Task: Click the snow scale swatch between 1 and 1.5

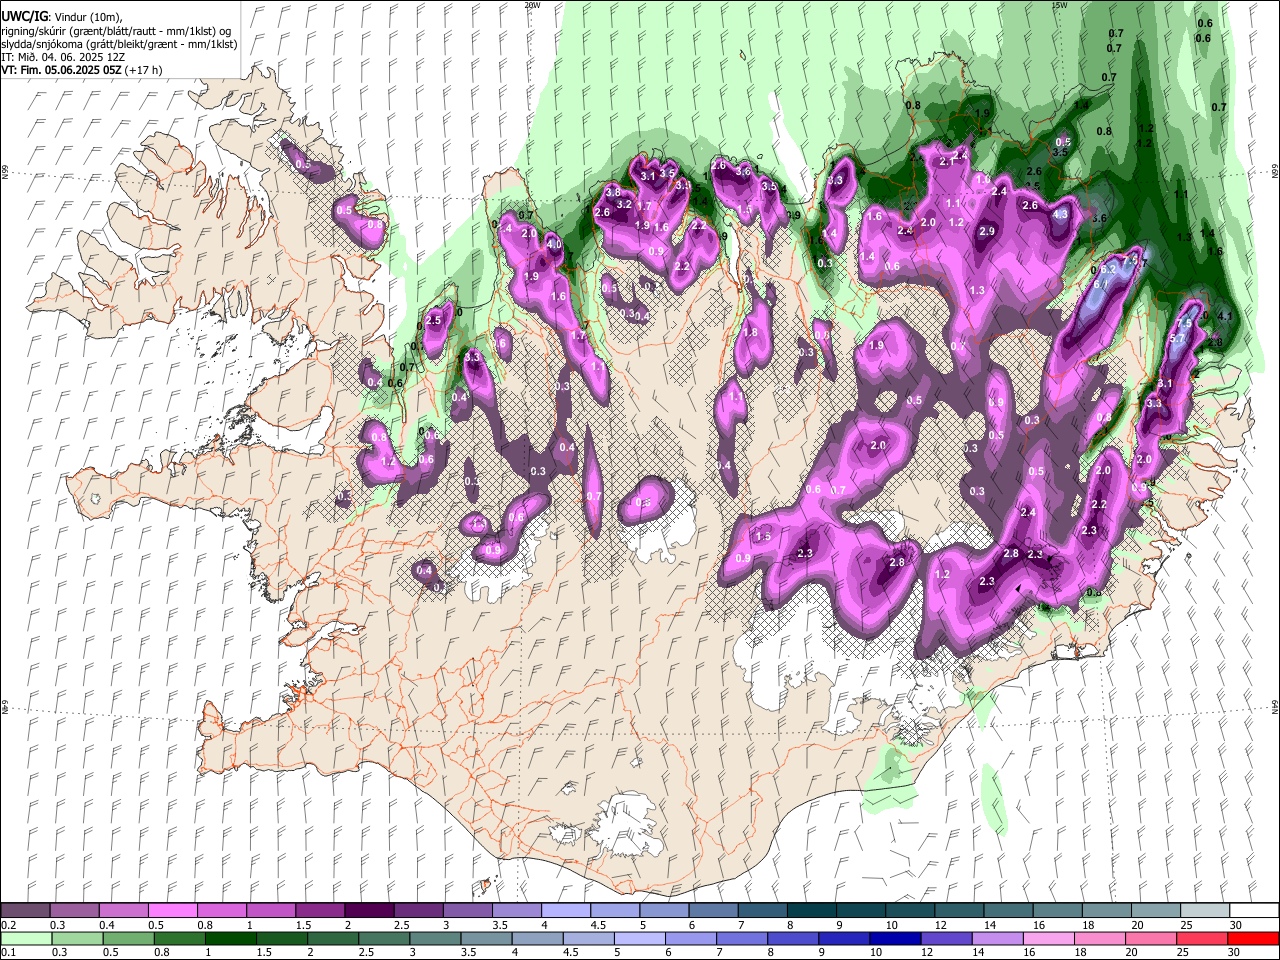Action: [x=271, y=911]
